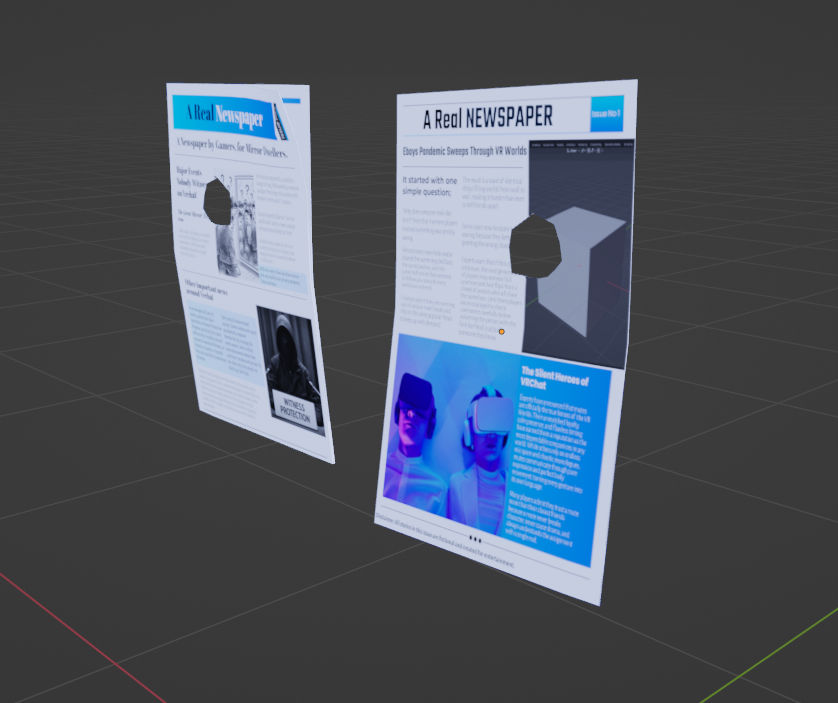The height and width of the screenshot is (703, 838).
Task: Select the blue Issue No badge
Action: point(606,114)
